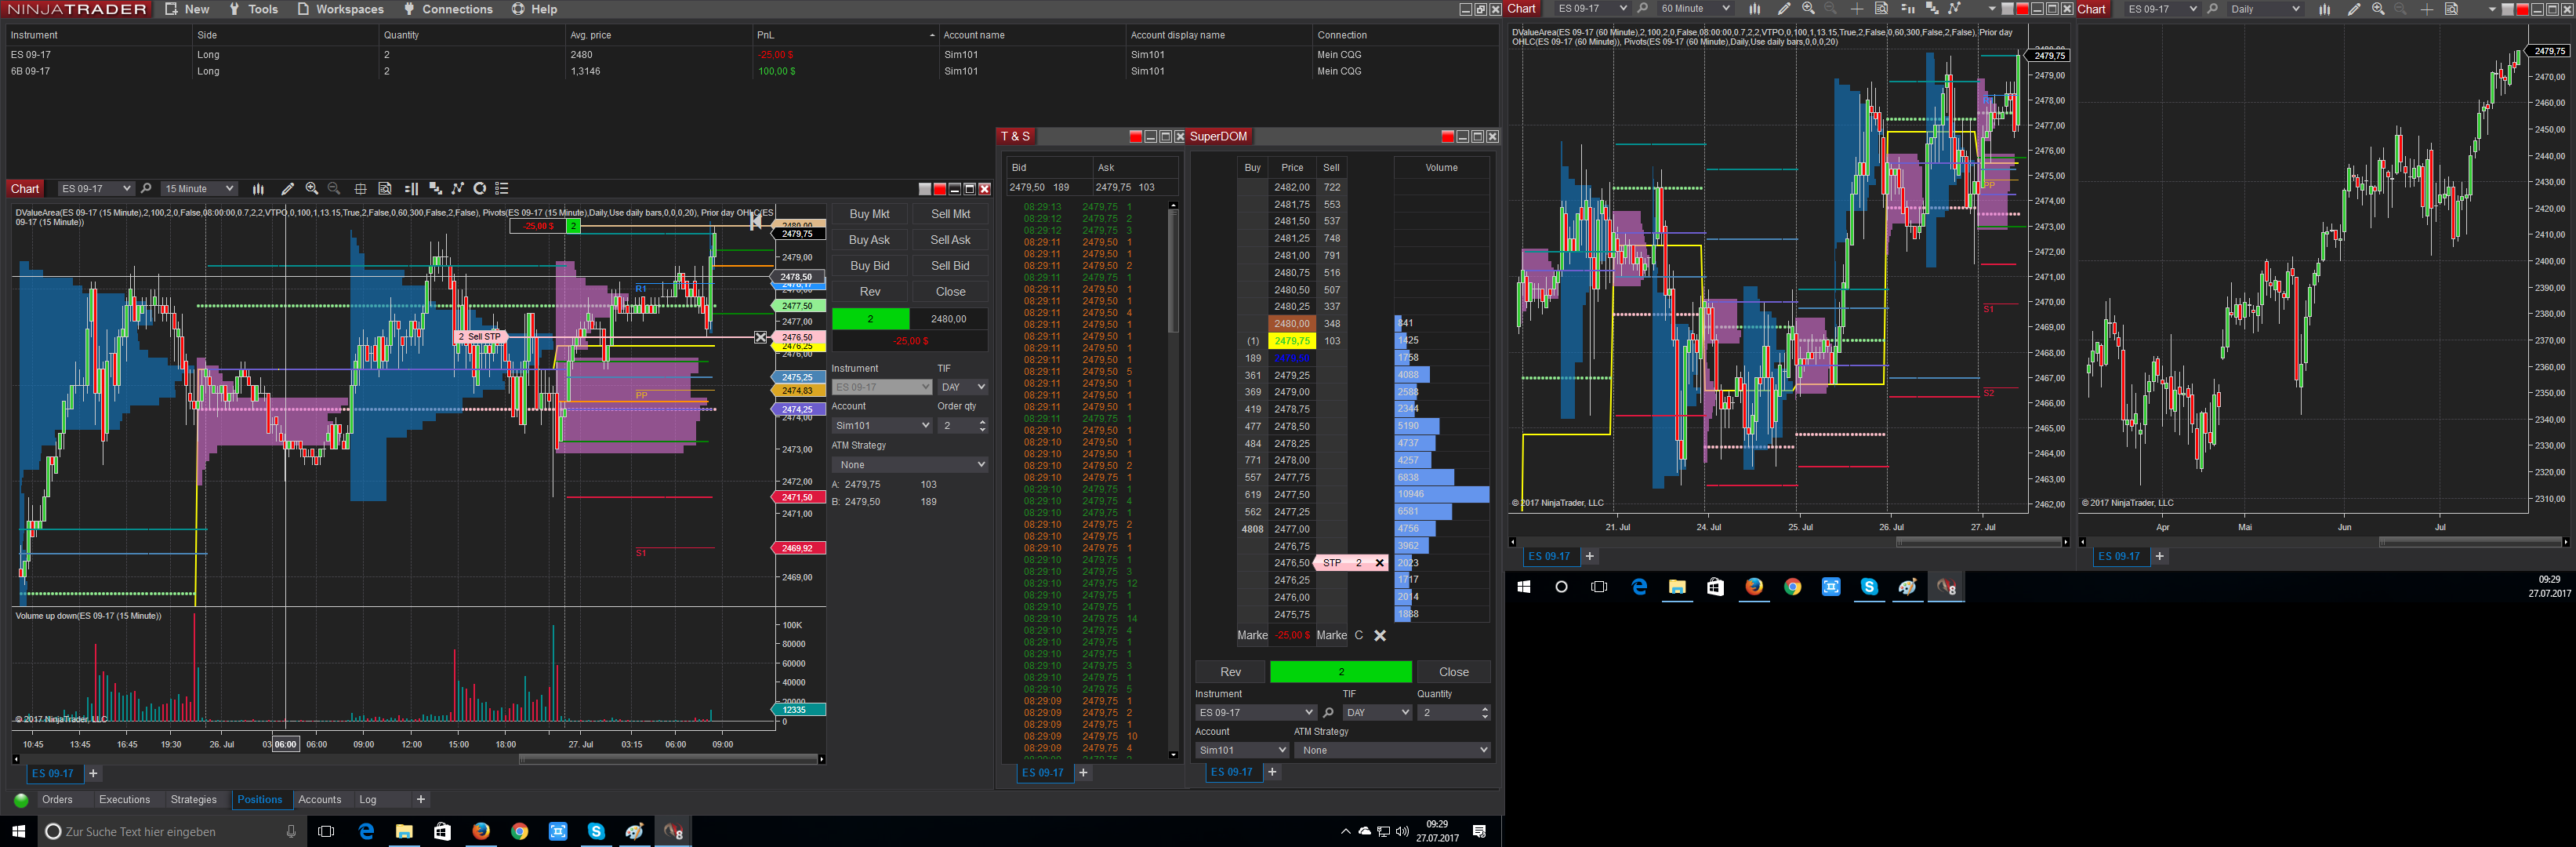The image size is (2576, 847).
Task: Open the SuperDOM TIF dropdown
Action: (x=1377, y=713)
